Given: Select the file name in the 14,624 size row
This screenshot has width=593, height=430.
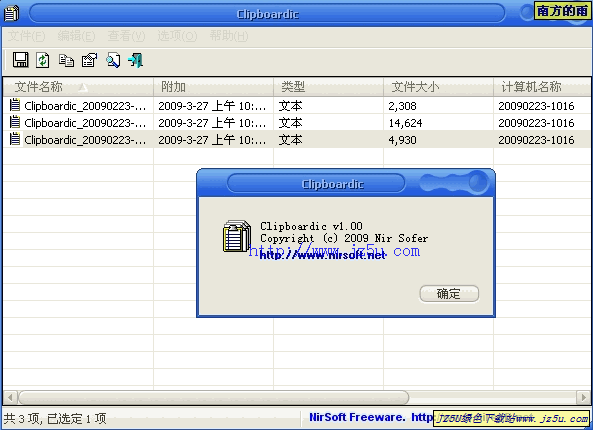Looking at the screenshot, I should [x=85, y=123].
